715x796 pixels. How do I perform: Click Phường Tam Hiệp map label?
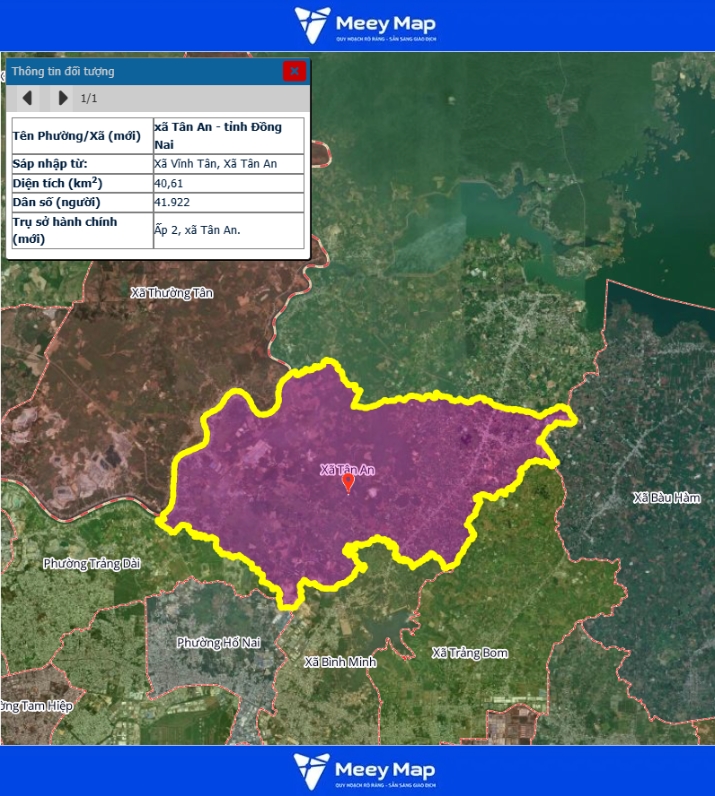36,706
